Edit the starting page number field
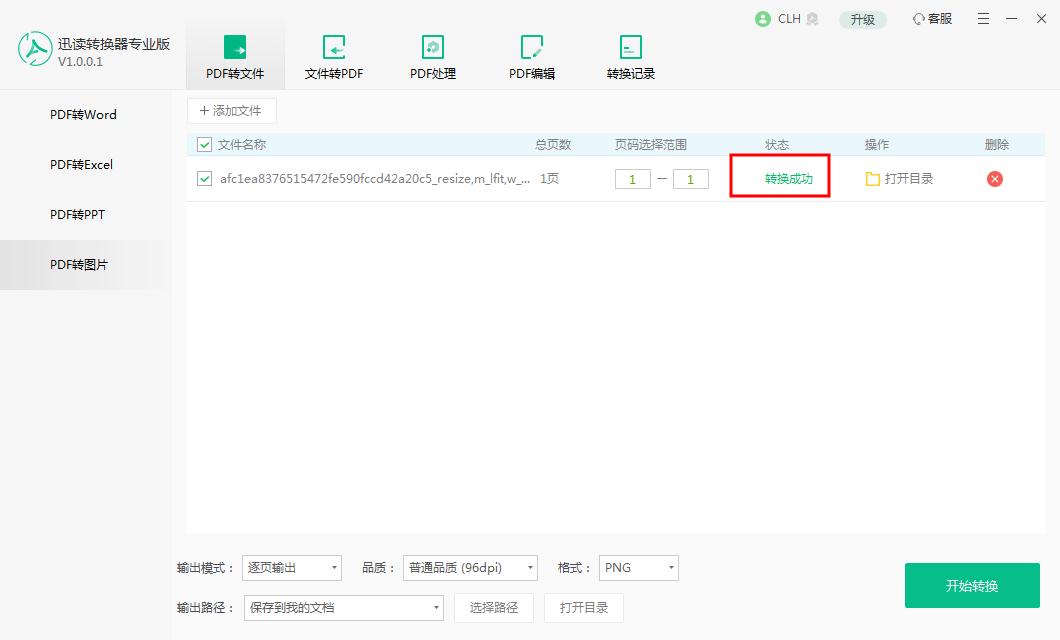Viewport: 1060px width, 640px height. (633, 178)
